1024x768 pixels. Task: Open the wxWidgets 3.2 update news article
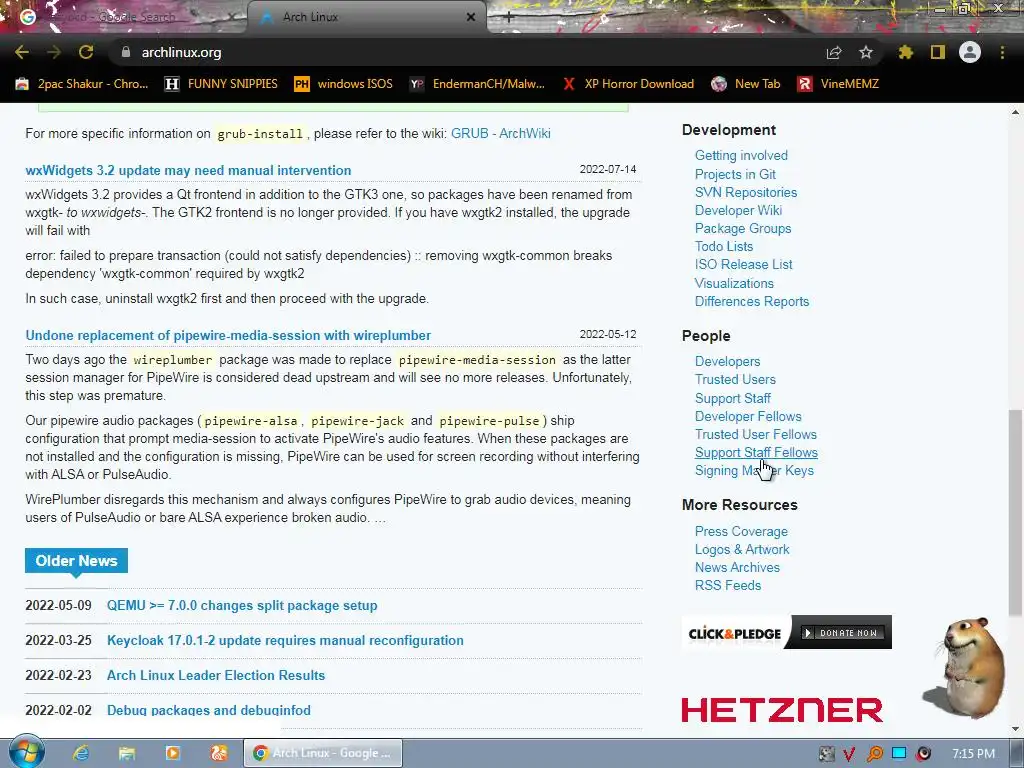(188, 170)
